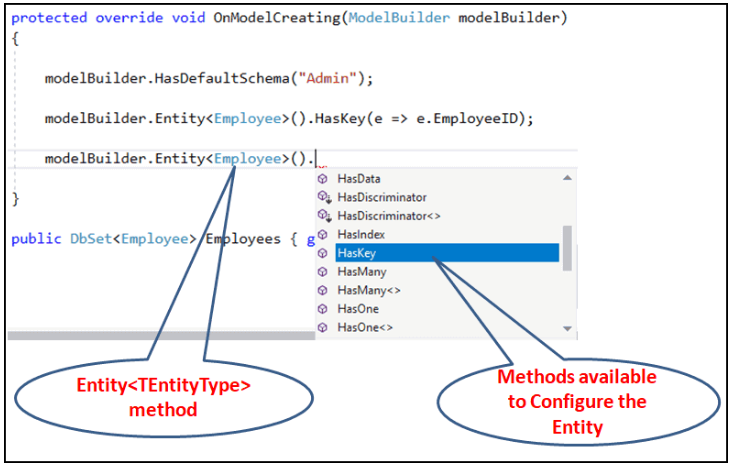732x467 pixels.
Task: Click the OnModelCreating method name
Action: [x=277, y=18]
